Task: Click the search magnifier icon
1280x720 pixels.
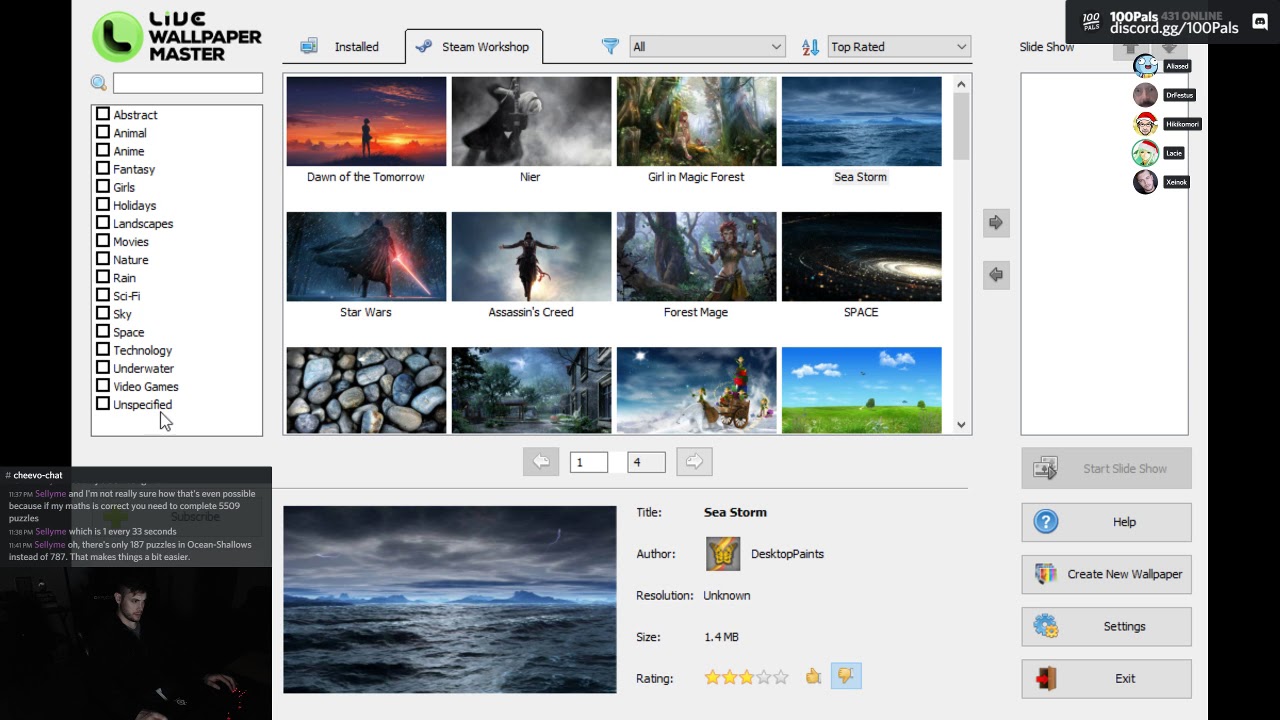Action: click(98, 83)
